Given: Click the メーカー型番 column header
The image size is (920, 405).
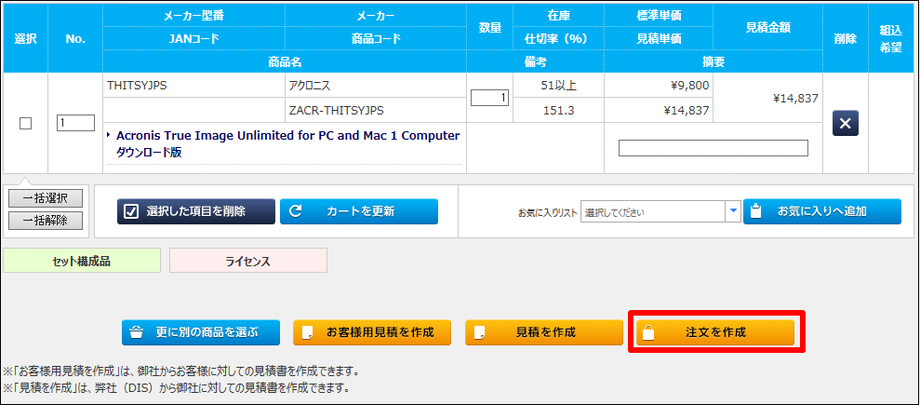Looking at the screenshot, I should 194,16.
